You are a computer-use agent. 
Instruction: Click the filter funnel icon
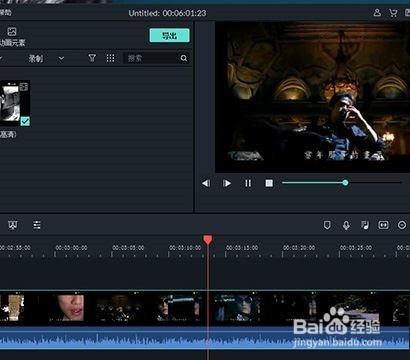pos(92,58)
